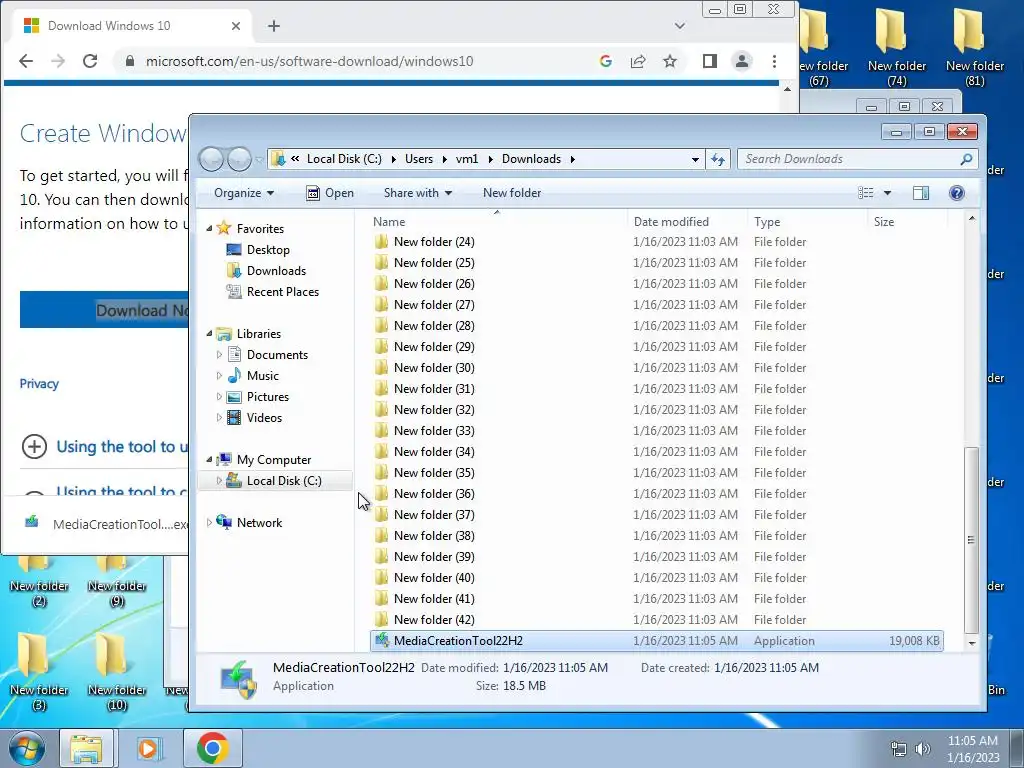Viewport: 1024px width, 768px height.
Task: Open network tray icon
Action: click(899, 749)
